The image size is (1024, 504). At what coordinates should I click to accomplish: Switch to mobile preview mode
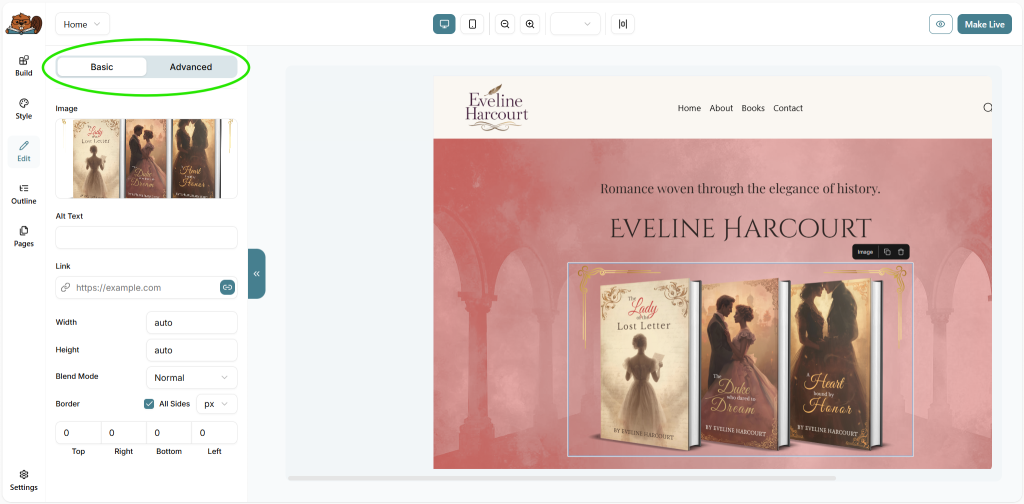472,24
